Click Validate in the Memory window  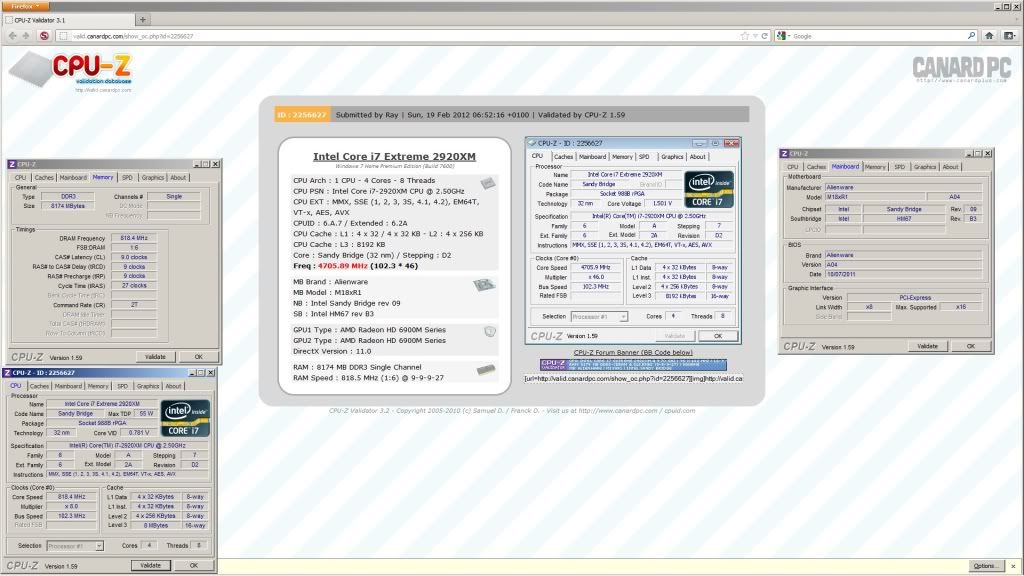tap(155, 357)
